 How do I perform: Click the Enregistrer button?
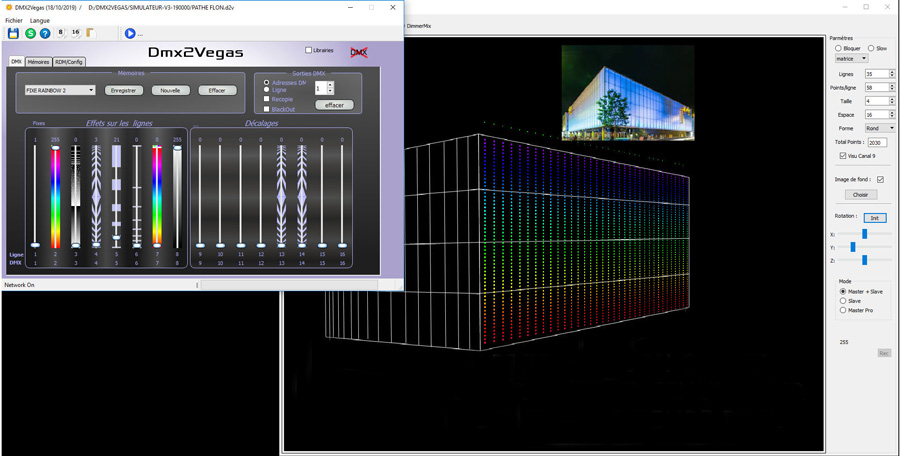point(123,90)
